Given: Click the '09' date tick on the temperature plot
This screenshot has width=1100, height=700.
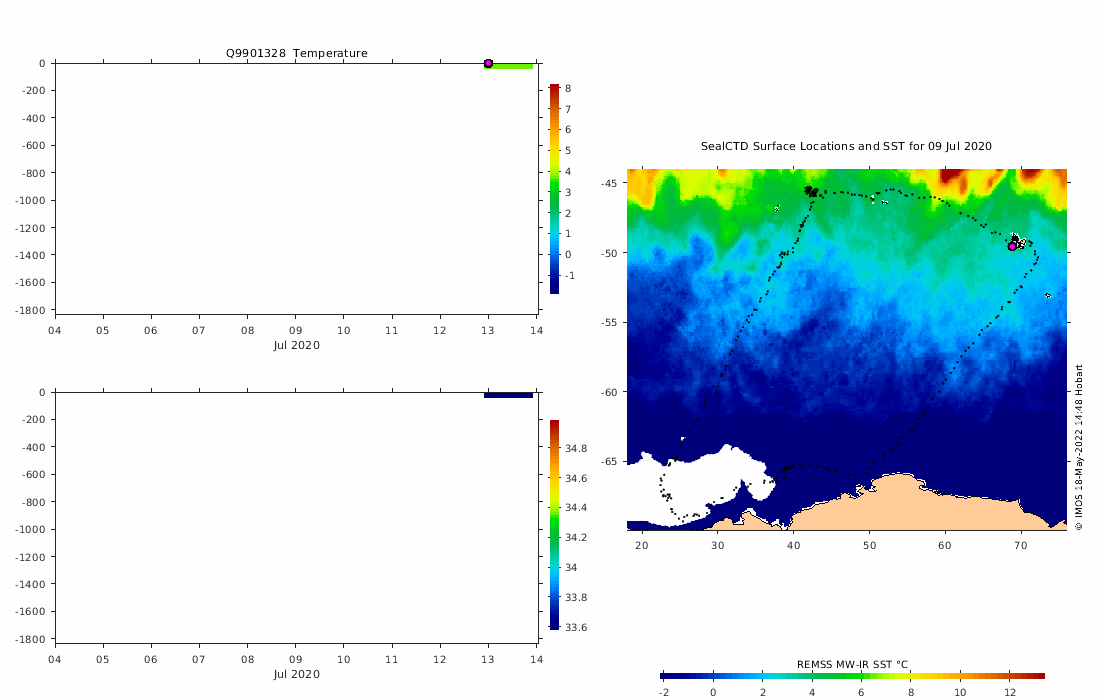Looking at the screenshot, I should [x=295, y=330].
